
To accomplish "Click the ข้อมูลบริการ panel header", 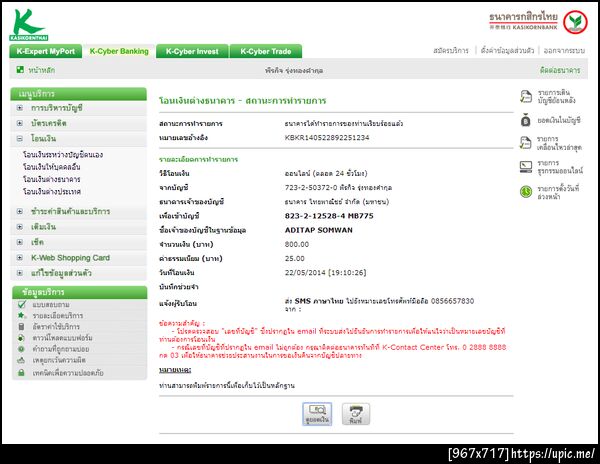I will [80, 292].
